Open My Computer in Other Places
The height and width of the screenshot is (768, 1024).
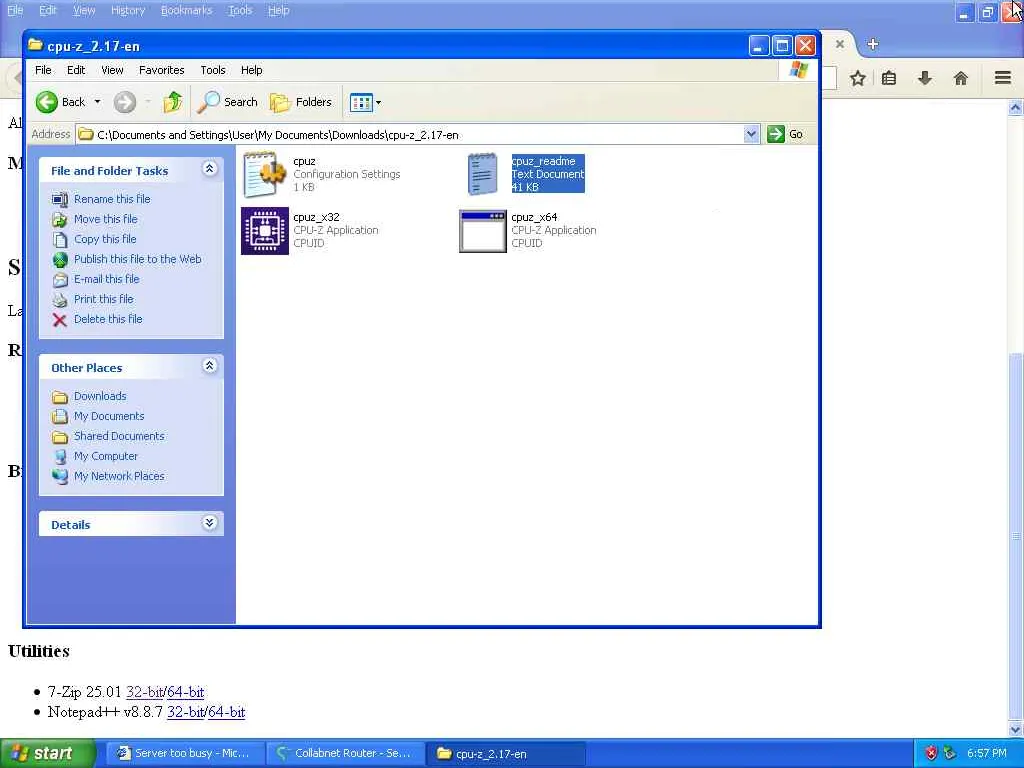[106, 456]
